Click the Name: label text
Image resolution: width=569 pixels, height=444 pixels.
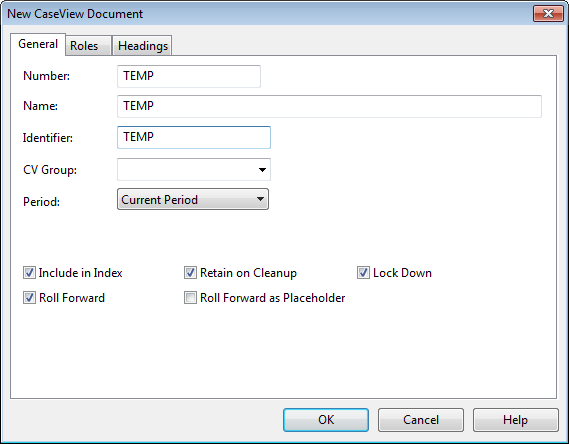point(40,106)
